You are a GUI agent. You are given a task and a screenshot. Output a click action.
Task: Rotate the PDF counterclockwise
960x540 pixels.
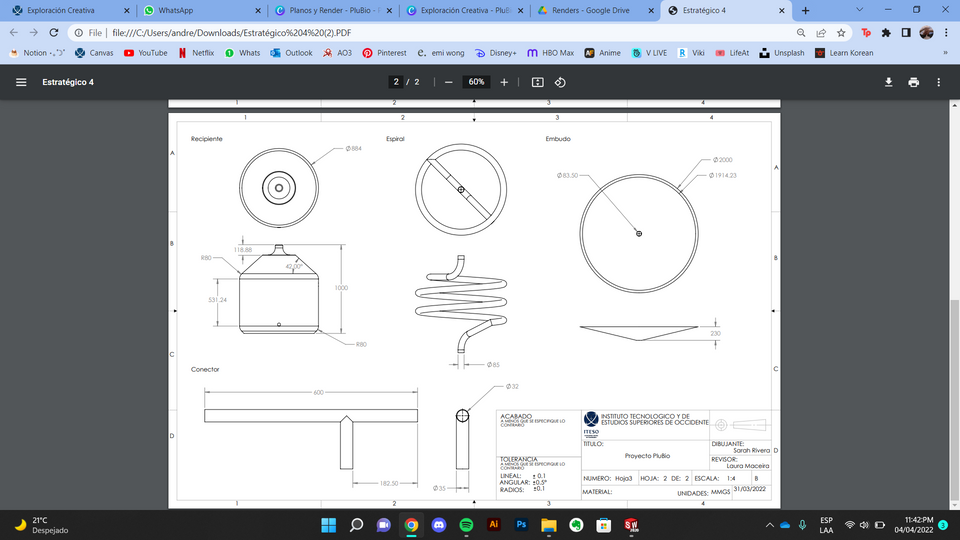click(x=560, y=82)
